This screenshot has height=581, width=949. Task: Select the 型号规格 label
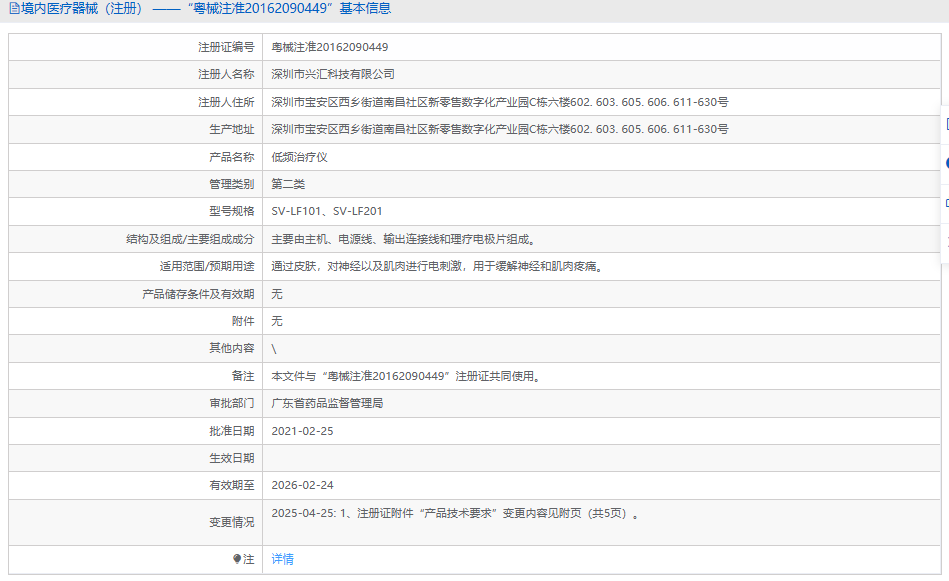pyautogui.click(x=231, y=211)
